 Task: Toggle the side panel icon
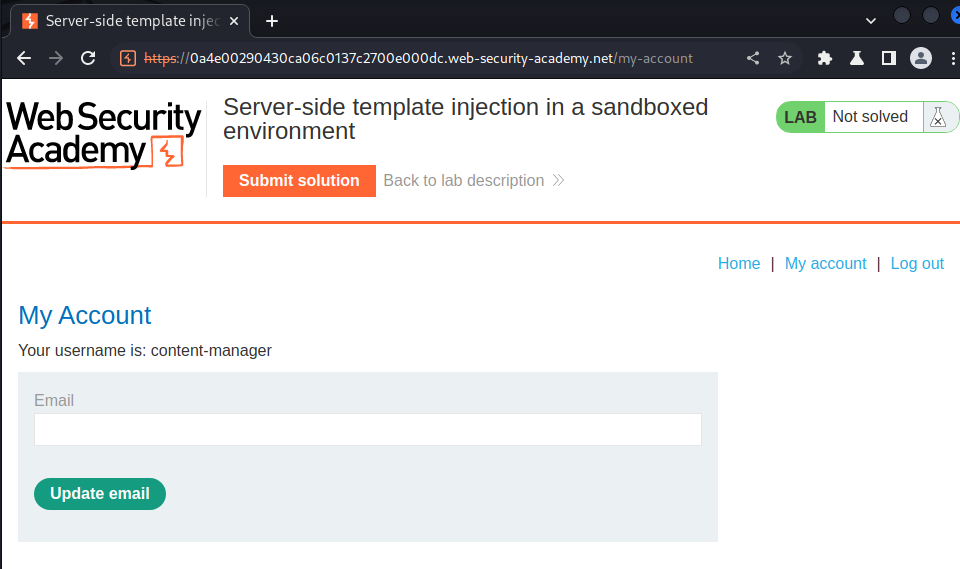pos(888,58)
